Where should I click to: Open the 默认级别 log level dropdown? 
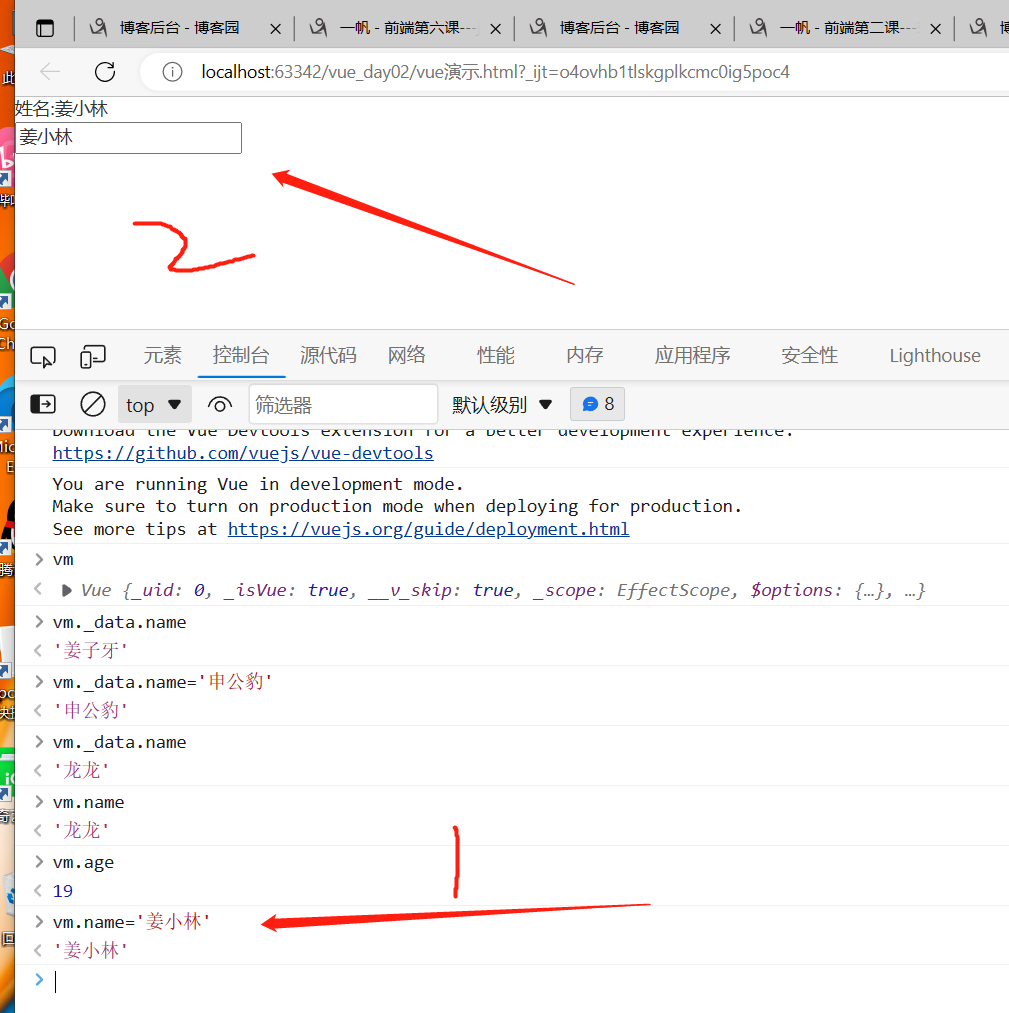click(x=502, y=405)
